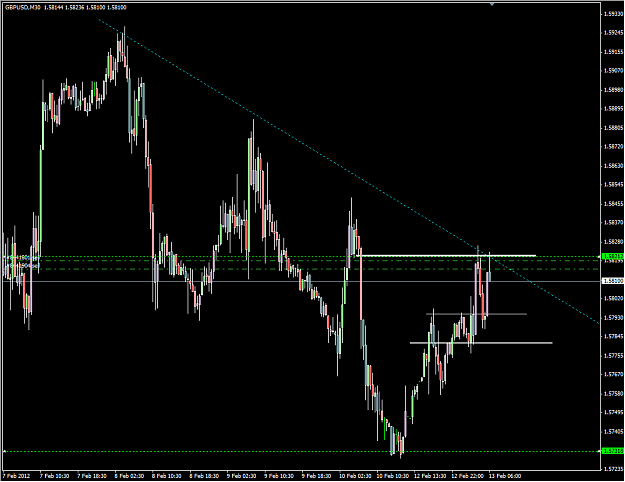Click the 1.57405 price axis label
The height and width of the screenshot is (482, 625).
[613, 432]
